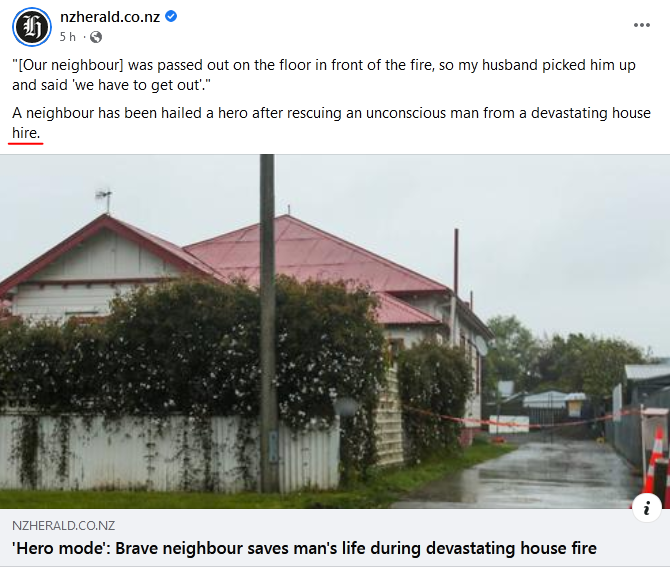Click the misspelled word 'hire.'
This screenshot has width=670, height=579.
click(x=26, y=133)
